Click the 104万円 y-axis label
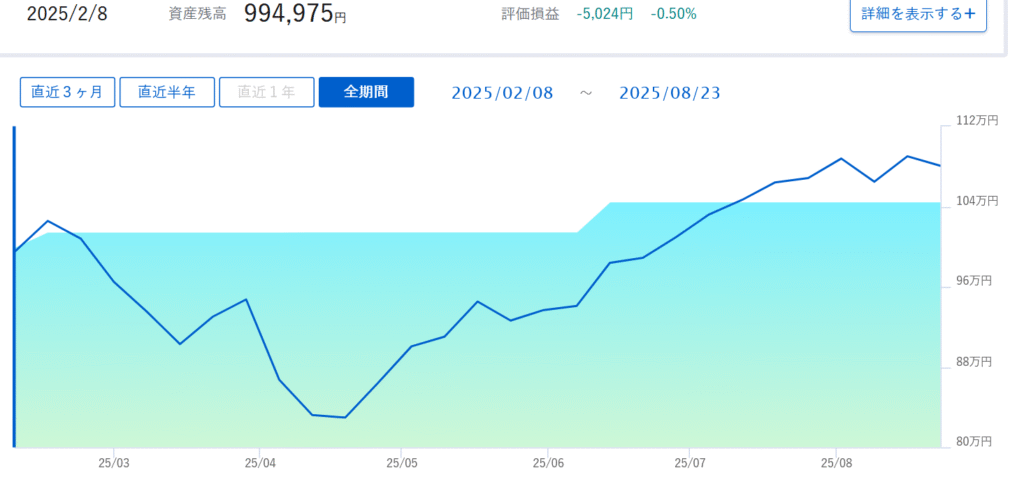This screenshot has width=1024, height=496. click(976, 201)
